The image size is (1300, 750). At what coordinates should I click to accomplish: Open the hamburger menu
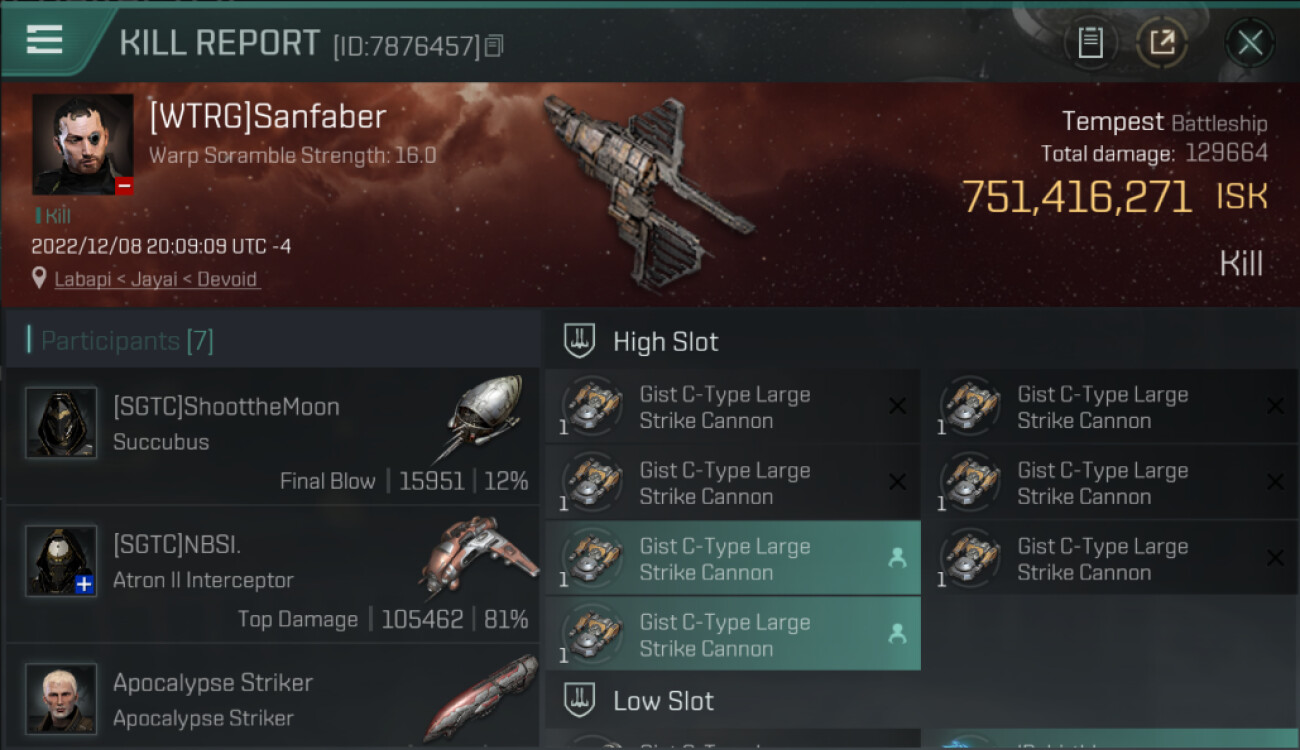pos(45,40)
